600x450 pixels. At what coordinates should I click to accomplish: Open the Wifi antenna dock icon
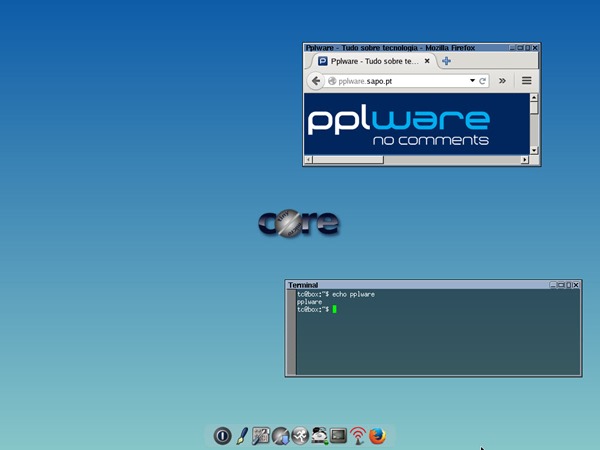[x=358, y=436]
